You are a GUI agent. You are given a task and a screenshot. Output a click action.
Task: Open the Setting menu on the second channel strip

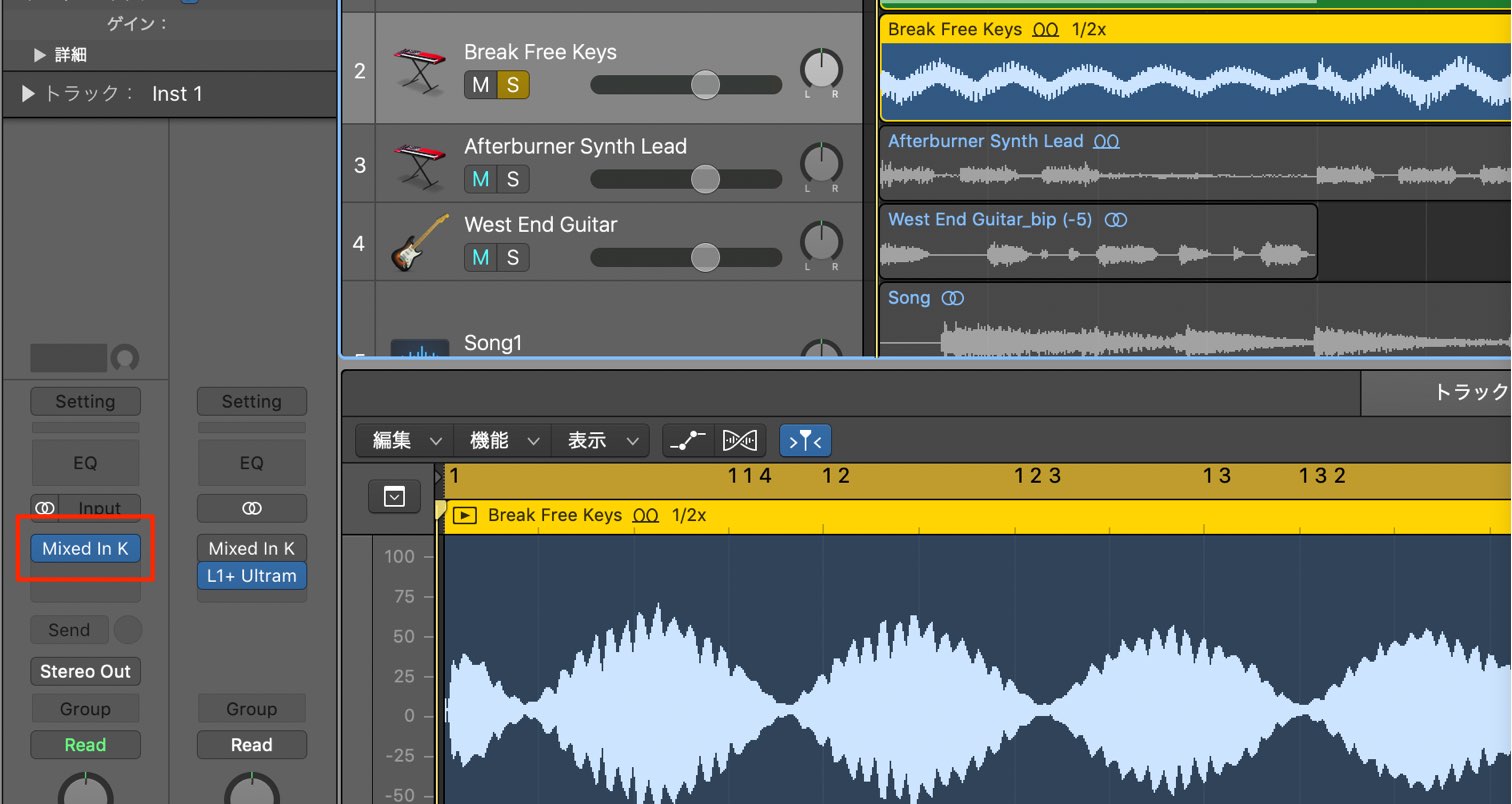click(252, 402)
